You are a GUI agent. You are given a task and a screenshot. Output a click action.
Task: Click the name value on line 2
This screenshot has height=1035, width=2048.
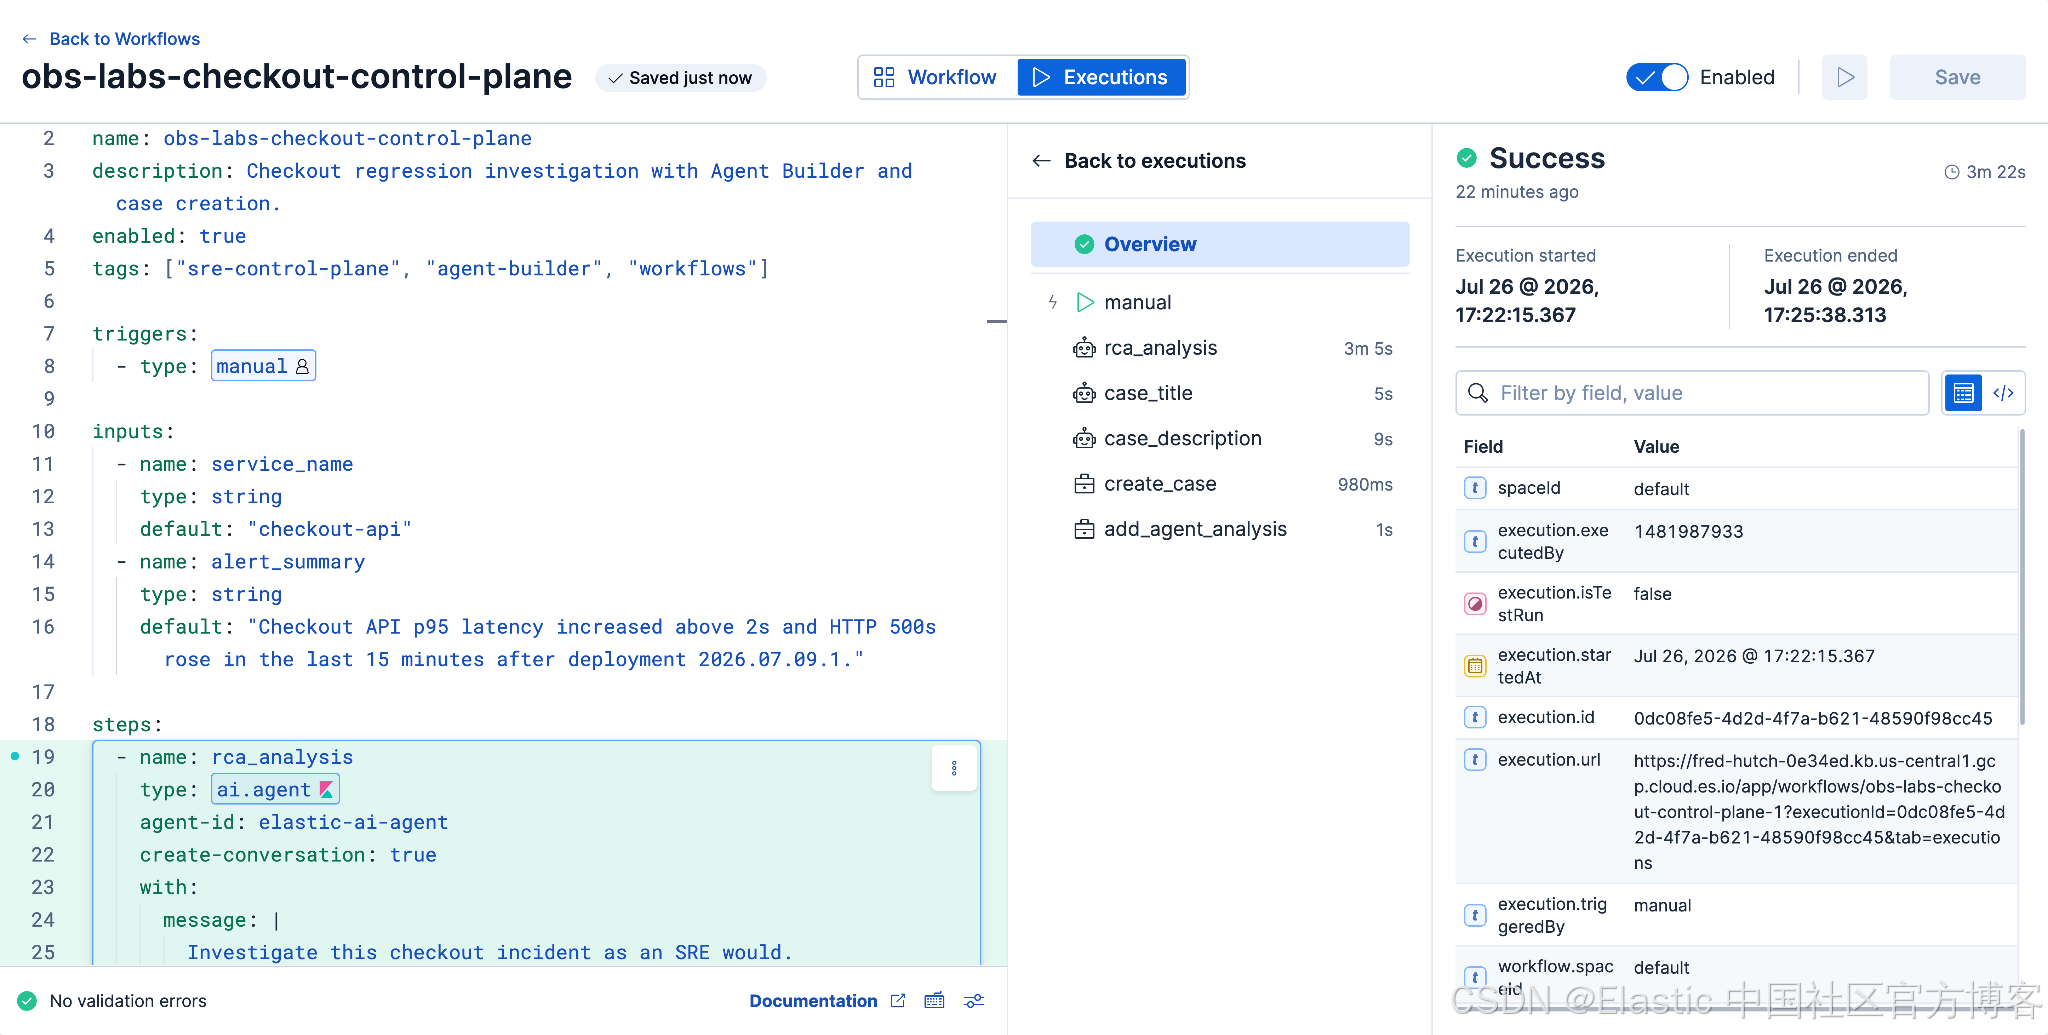347,138
